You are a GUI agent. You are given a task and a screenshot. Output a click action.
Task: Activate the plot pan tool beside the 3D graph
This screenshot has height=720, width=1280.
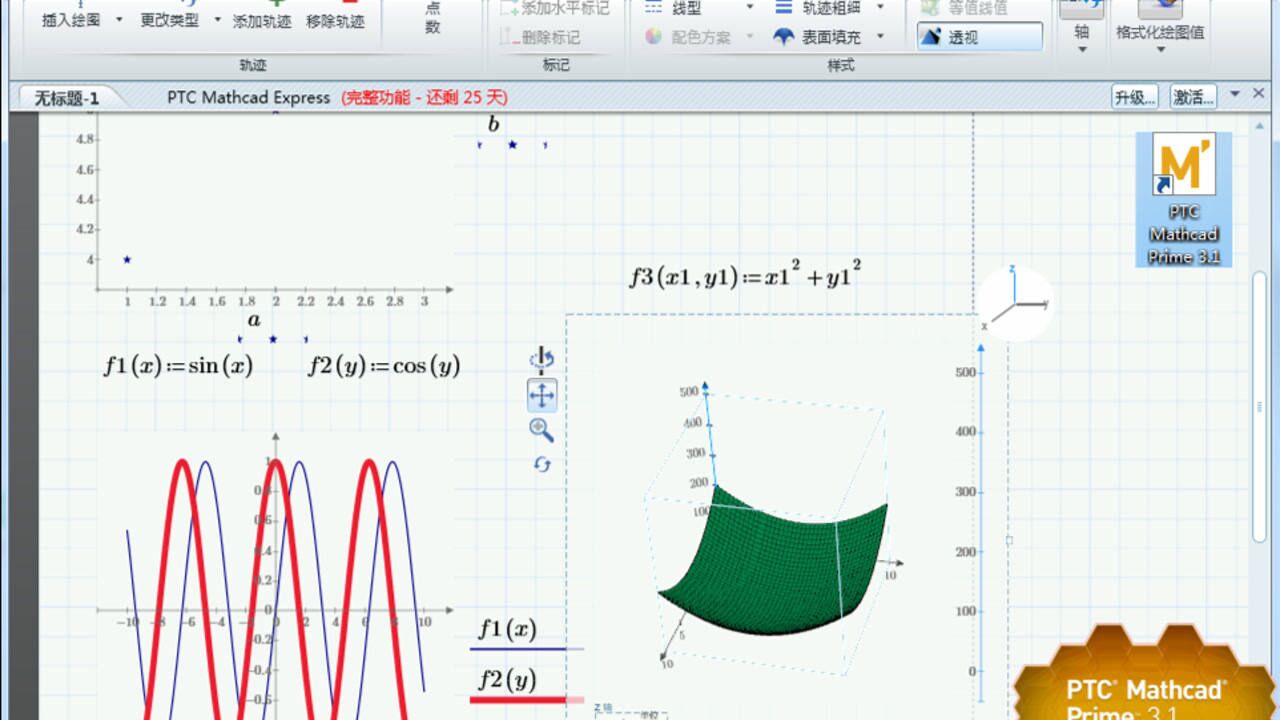[x=540, y=394]
